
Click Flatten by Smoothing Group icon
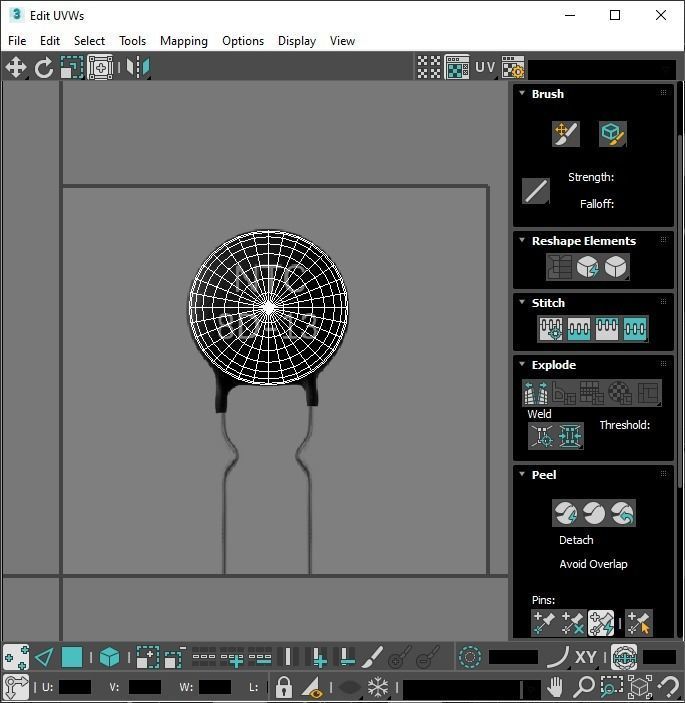tap(592, 393)
